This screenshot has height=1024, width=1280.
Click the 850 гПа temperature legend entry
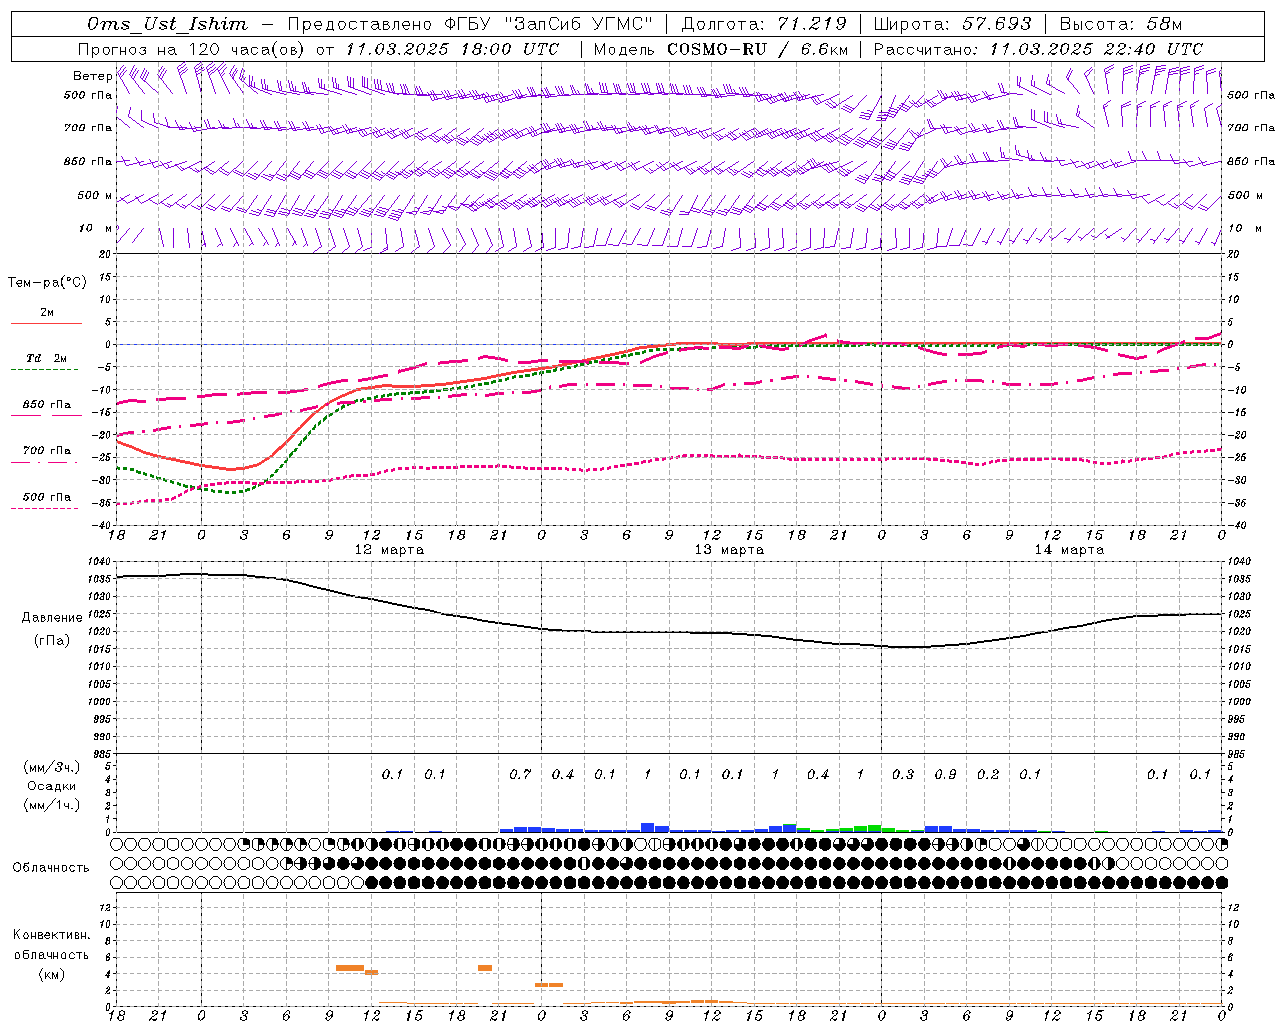(x=47, y=404)
